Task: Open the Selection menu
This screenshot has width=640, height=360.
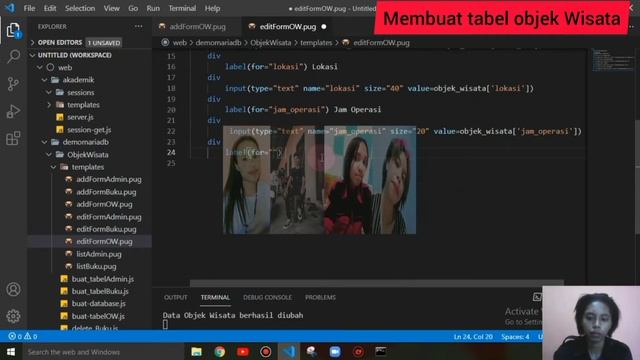Action: tap(80, 8)
